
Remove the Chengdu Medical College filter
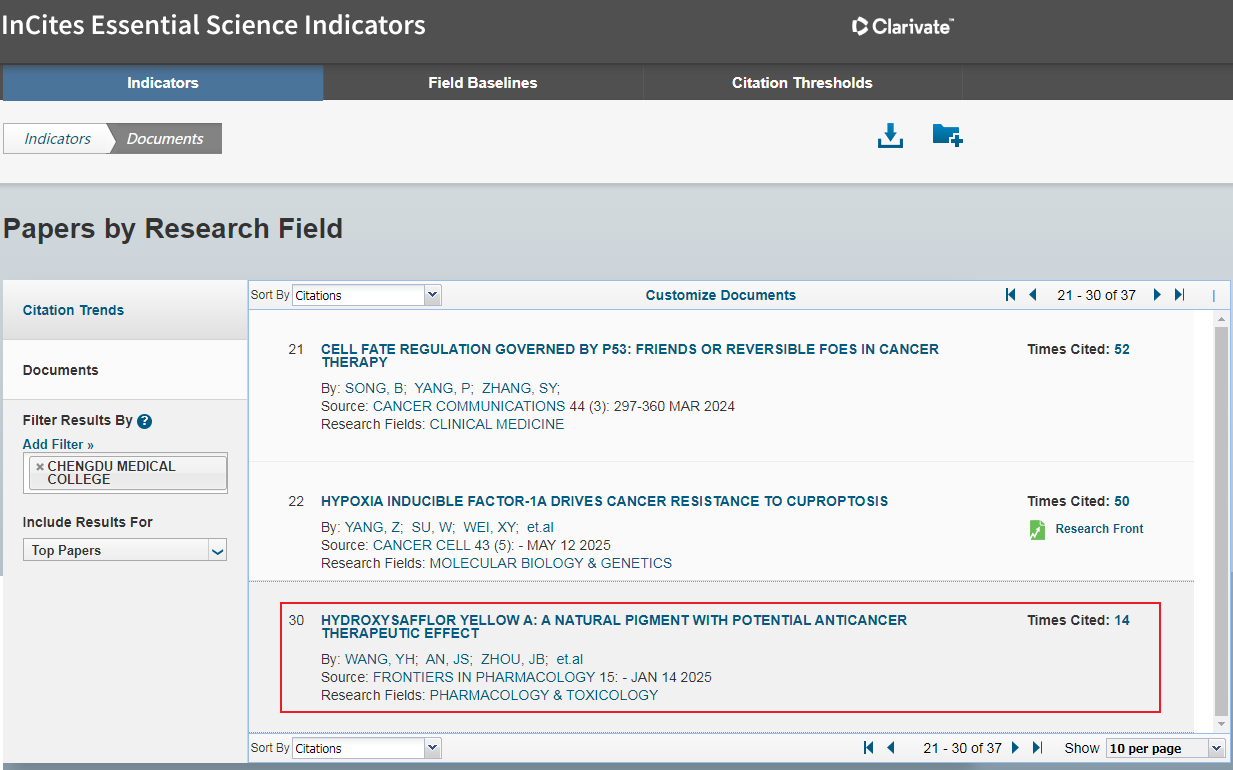[x=40, y=467]
